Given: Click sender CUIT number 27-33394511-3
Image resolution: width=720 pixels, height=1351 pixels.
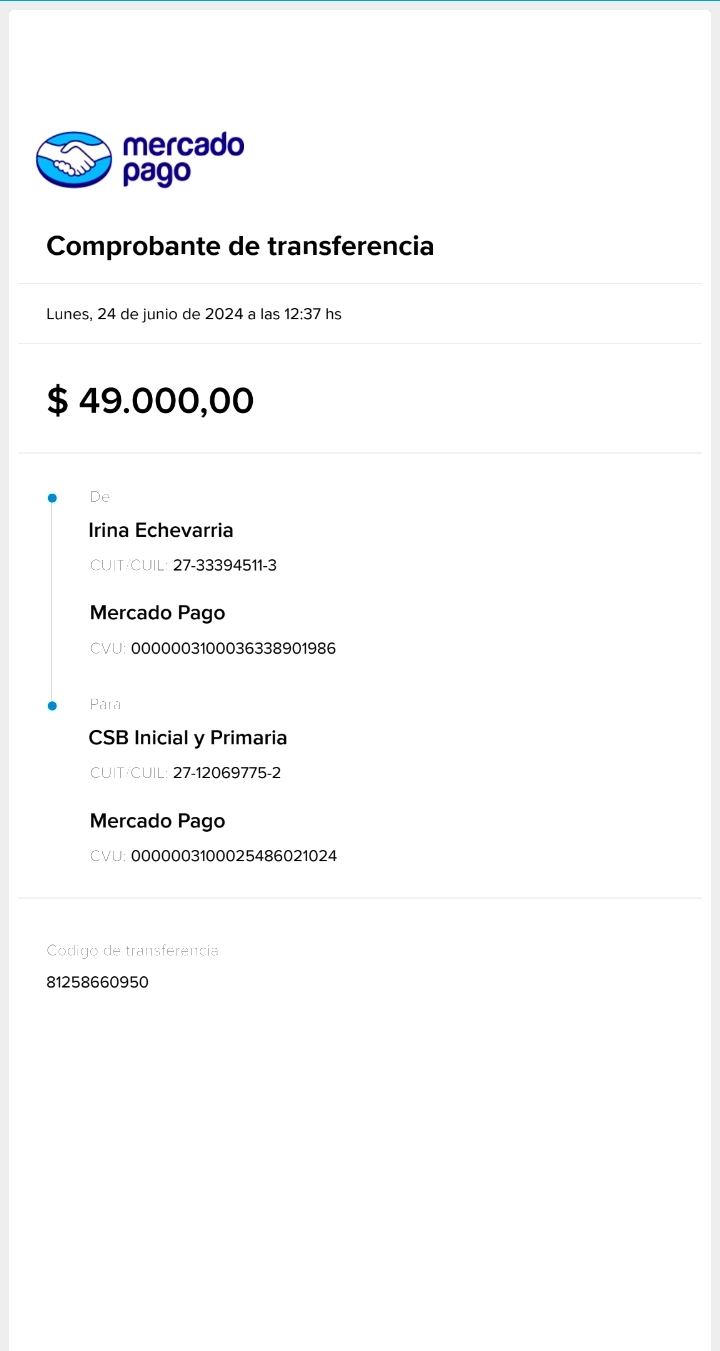Looking at the screenshot, I should [x=225, y=566].
